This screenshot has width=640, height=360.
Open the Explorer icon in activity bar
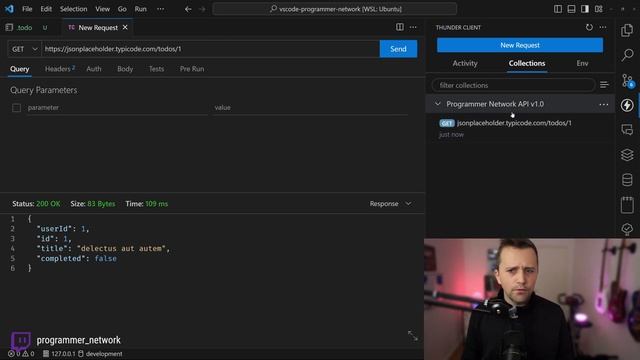coord(627,30)
